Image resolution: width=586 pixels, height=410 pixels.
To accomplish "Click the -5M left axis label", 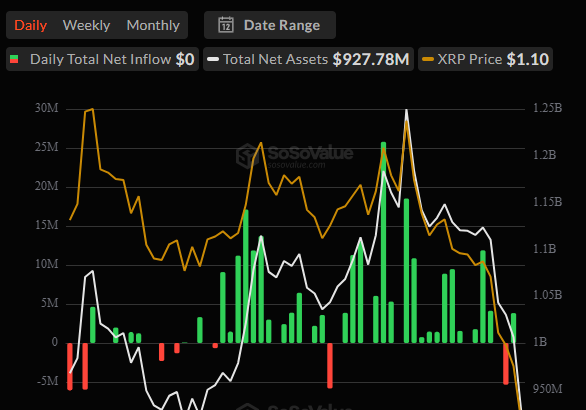I will [48, 381].
